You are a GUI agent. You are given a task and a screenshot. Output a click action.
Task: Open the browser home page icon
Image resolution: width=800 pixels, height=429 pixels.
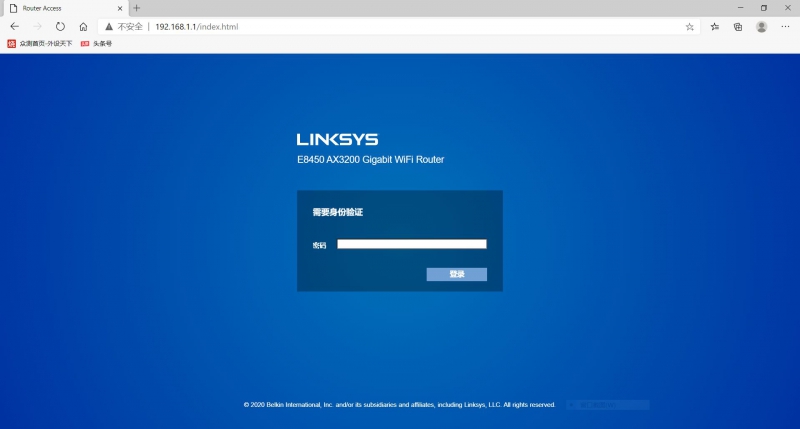coord(83,27)
